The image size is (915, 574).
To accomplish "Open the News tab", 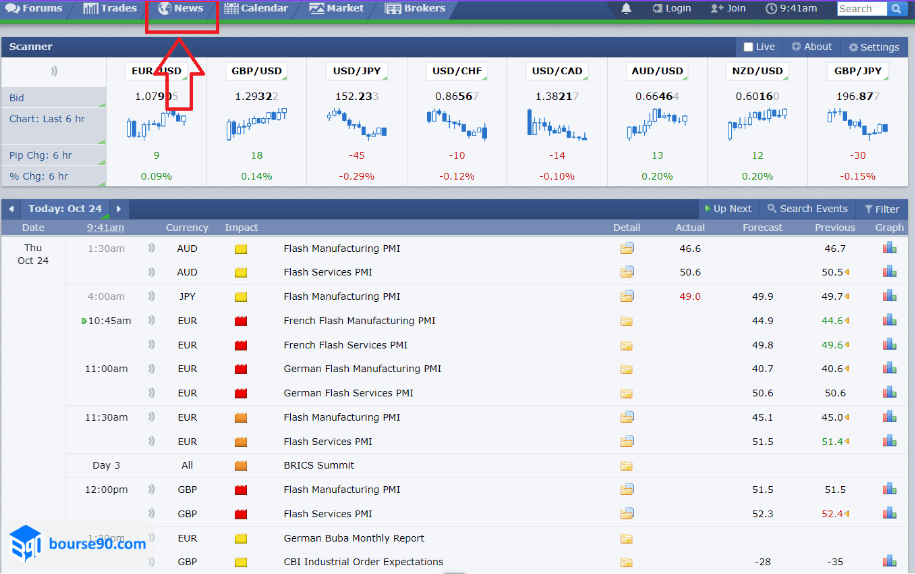I will (180, 9).
